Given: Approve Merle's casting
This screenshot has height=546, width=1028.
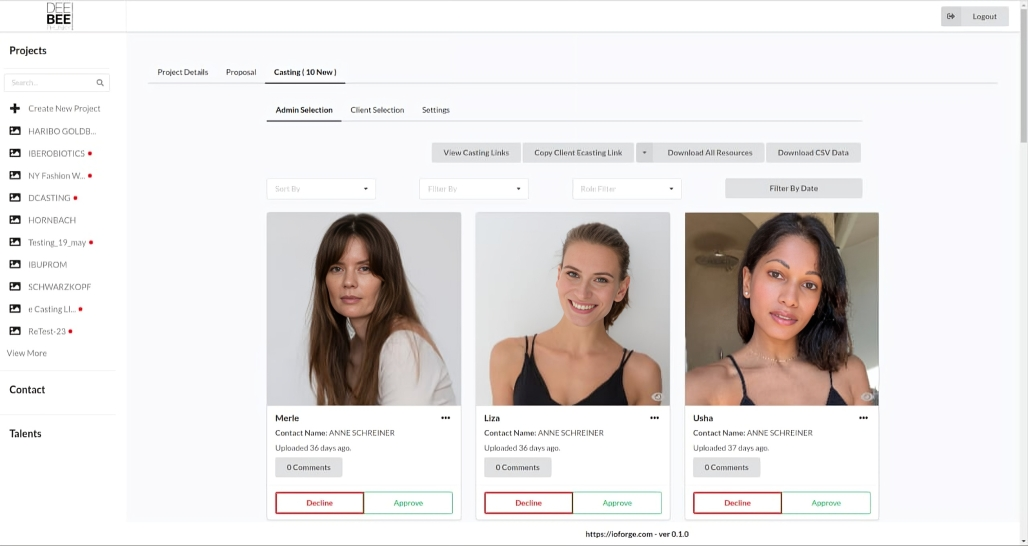Looking at the screenshot, I should tap(408, 503).
